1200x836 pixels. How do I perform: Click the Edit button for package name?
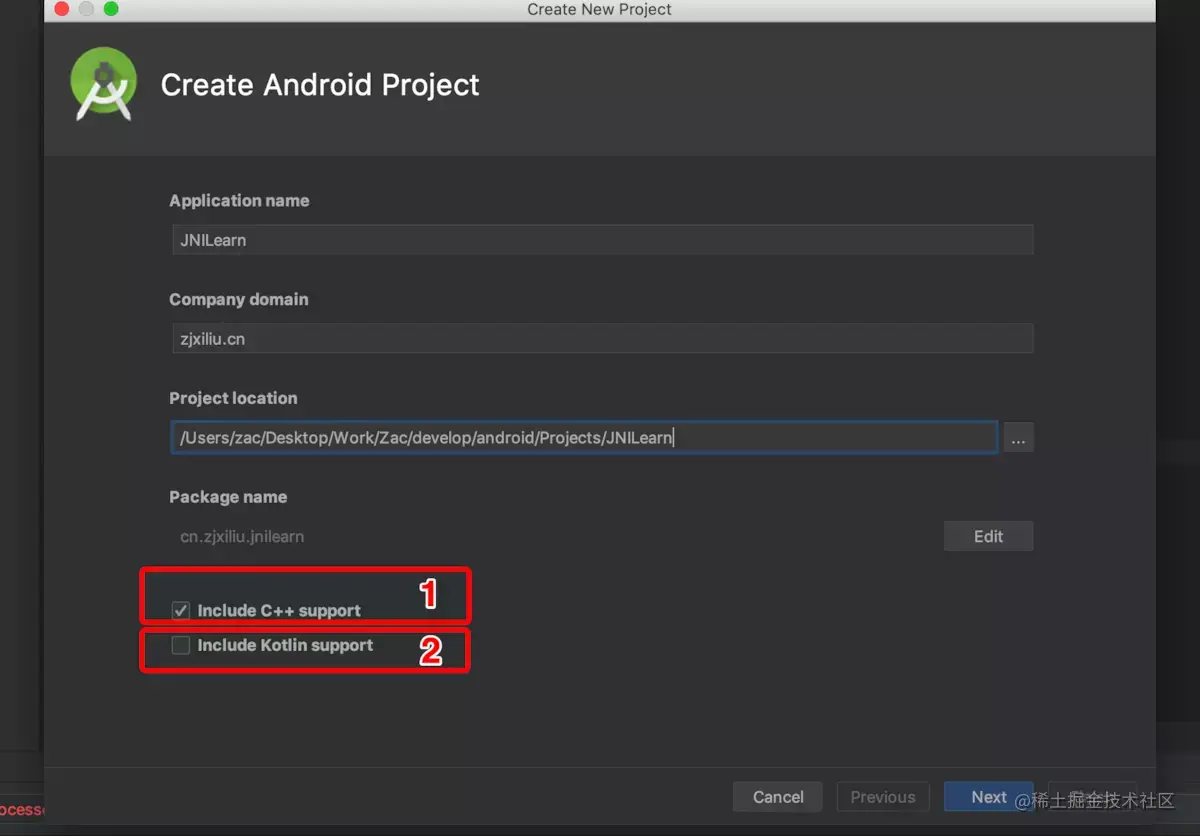pos(988,536)
